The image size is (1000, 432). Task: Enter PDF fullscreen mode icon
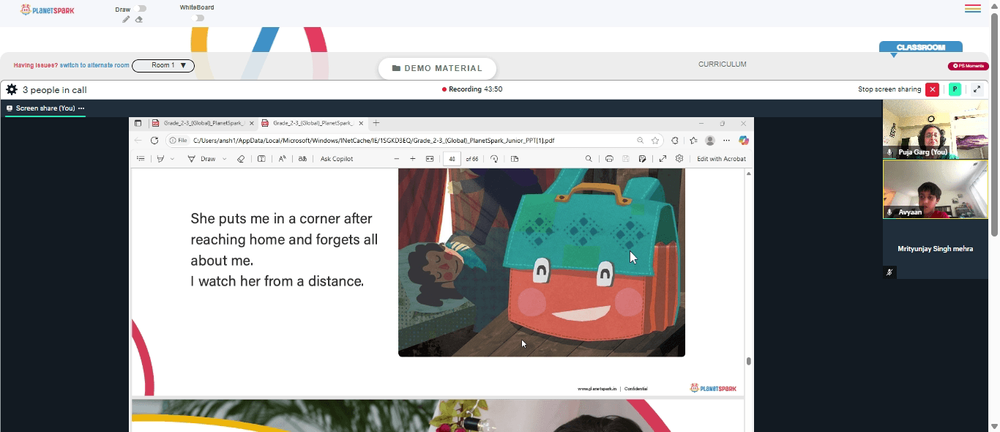tap(663, 159)
